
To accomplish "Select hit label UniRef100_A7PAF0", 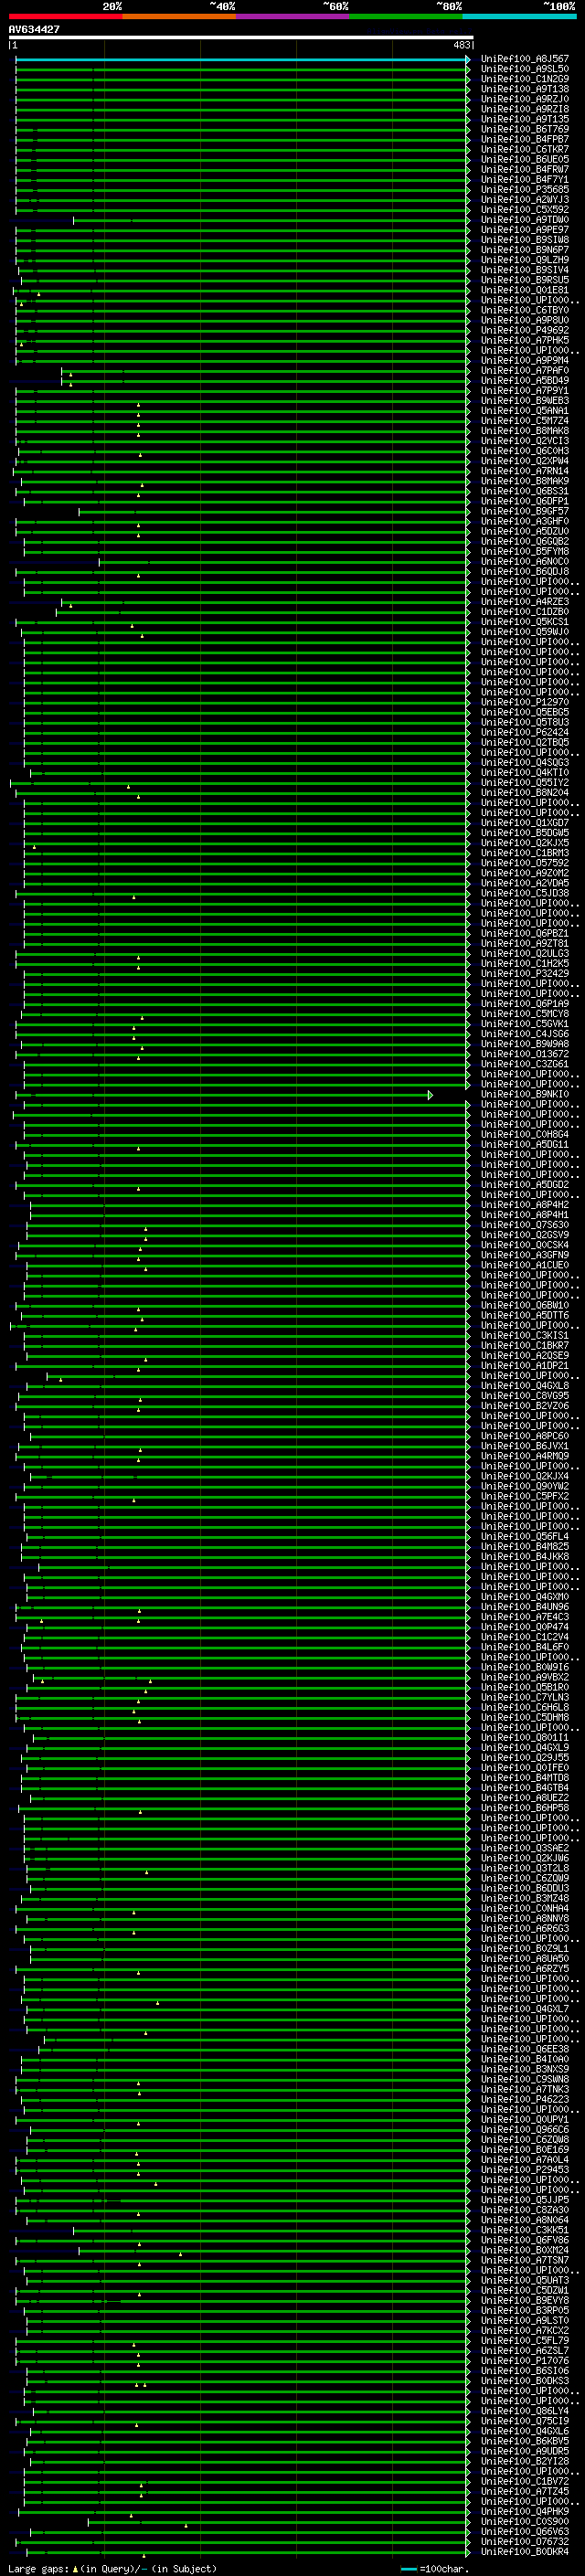I will tap(525, 370).
